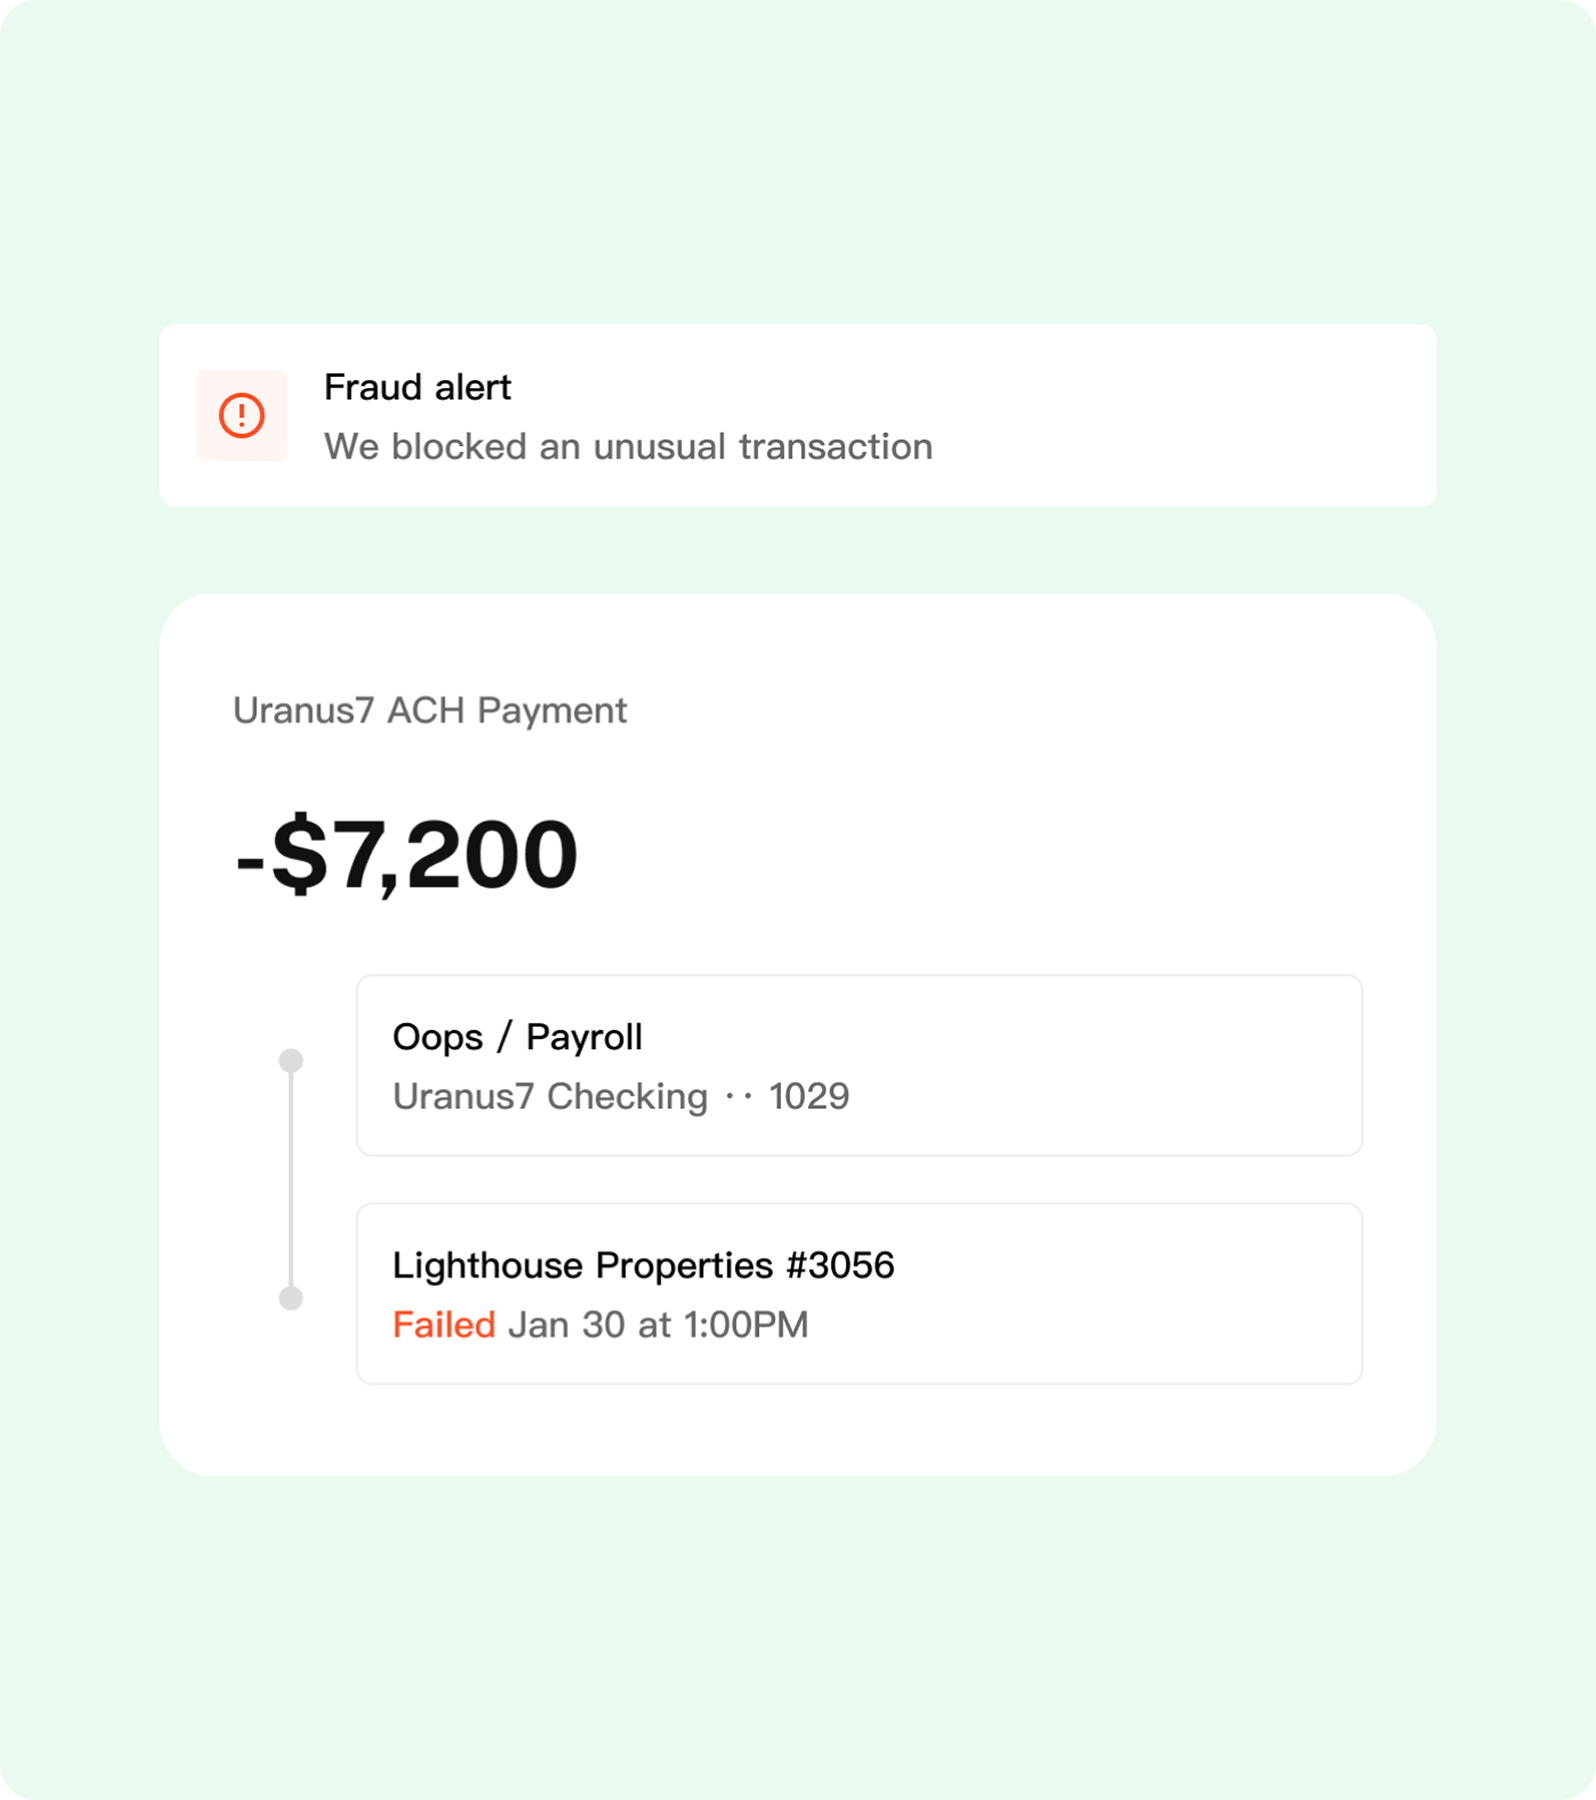
Task: Click the 1:00PM failure time
Action: (746, 1325)
